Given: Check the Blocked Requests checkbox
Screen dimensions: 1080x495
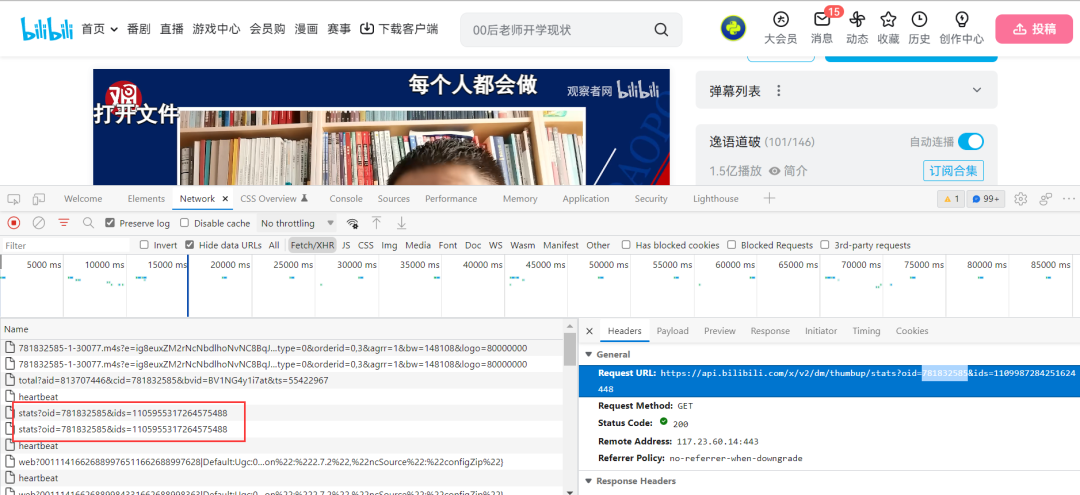Looking at the screenshot, I should tap(732, 245).
